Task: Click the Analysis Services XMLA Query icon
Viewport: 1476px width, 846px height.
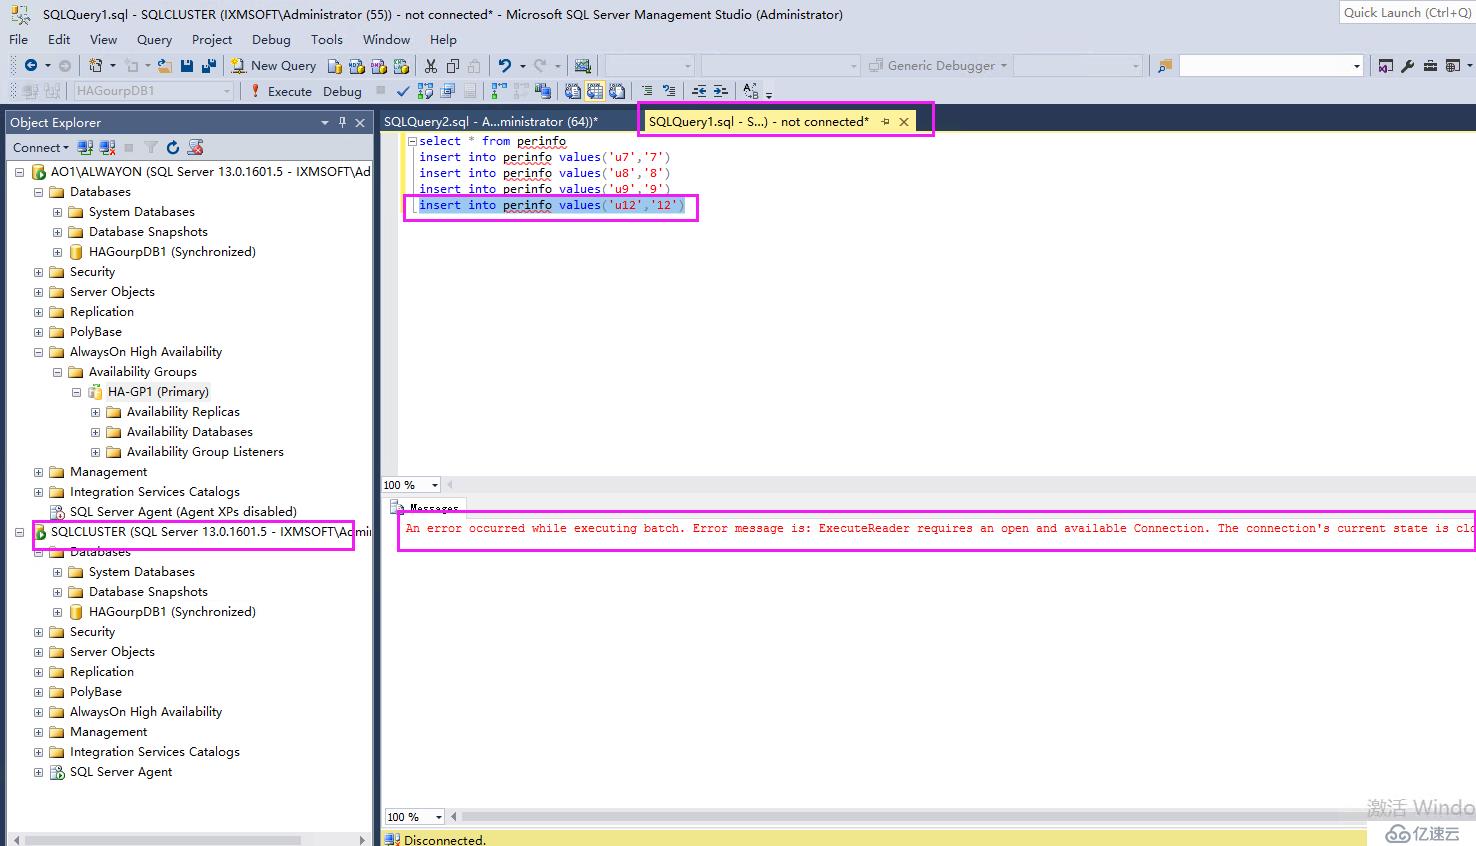Action: tap(401, 66)
